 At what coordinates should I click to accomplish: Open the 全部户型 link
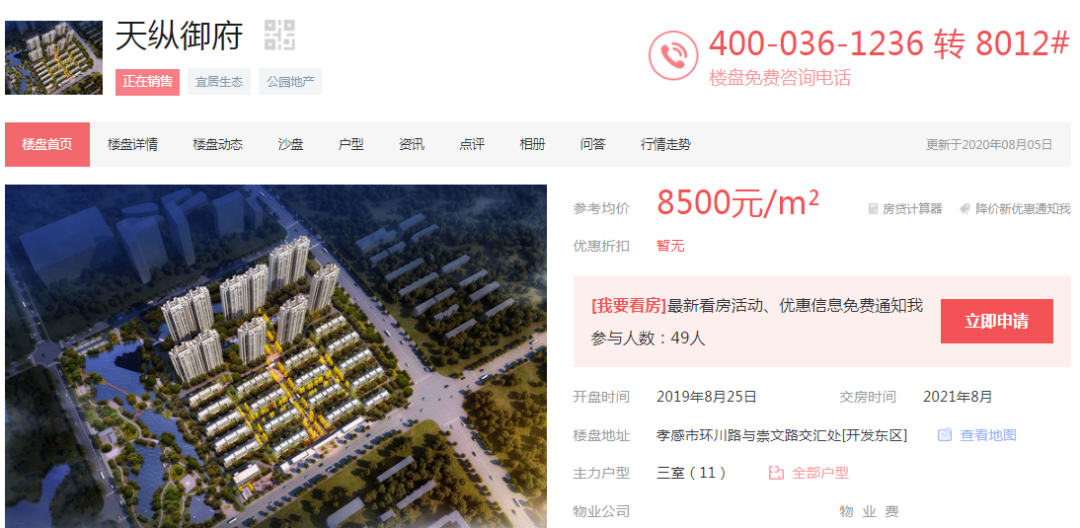[x=820, y=473]
